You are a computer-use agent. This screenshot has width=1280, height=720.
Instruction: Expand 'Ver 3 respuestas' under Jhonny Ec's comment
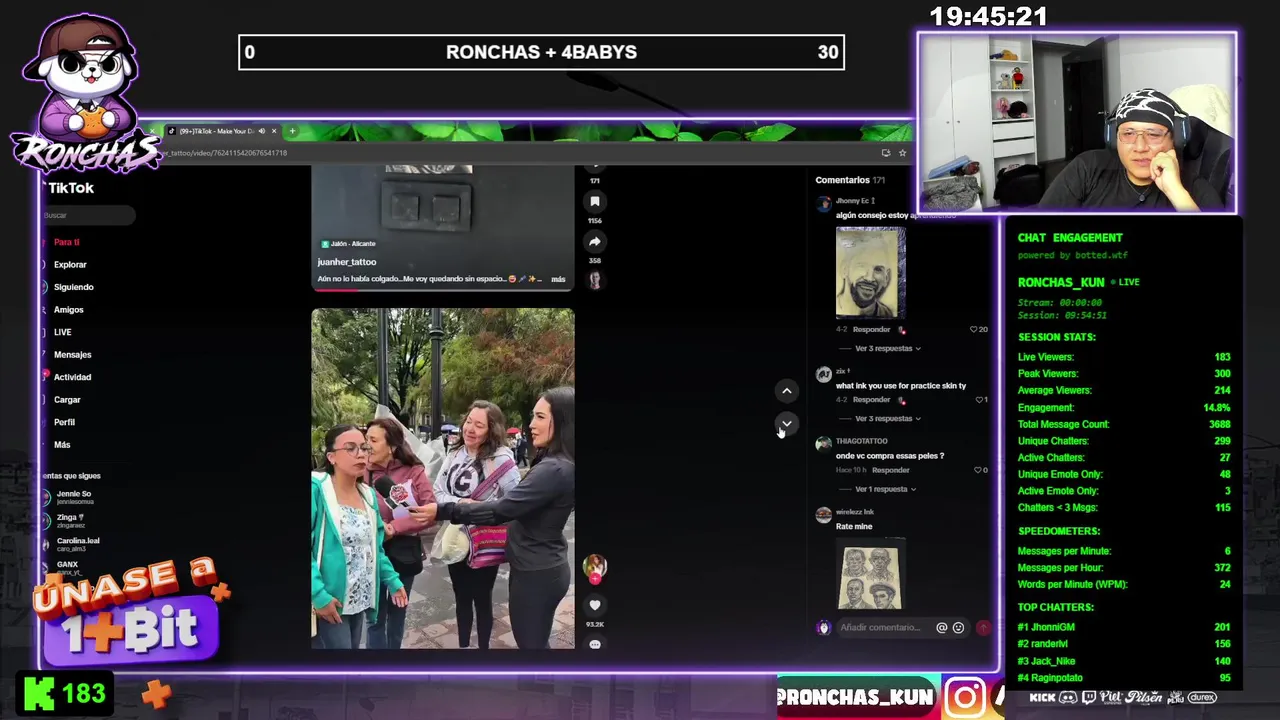[x=887, y=349]
